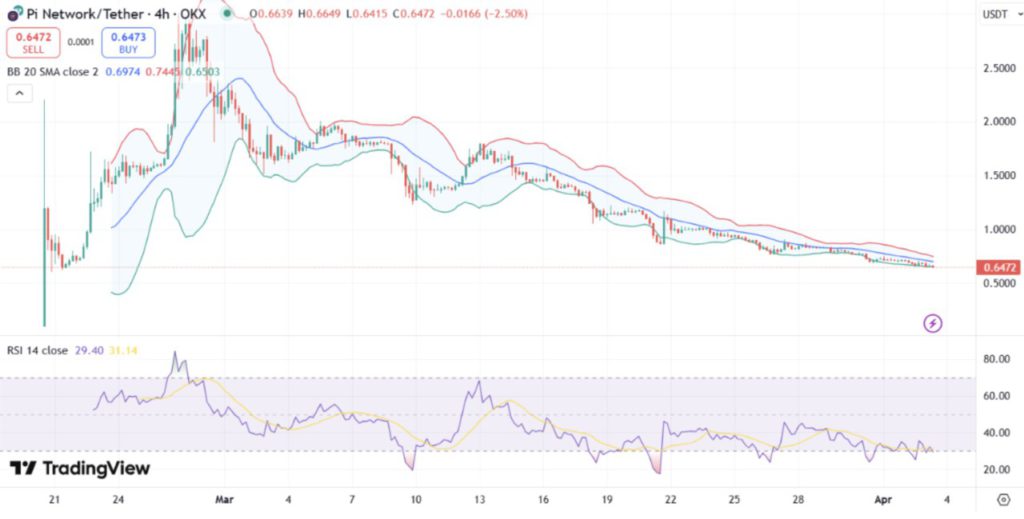Click the 0.6472 current price tag on the axis
The image size is (1024, 519).
[999, 267]
